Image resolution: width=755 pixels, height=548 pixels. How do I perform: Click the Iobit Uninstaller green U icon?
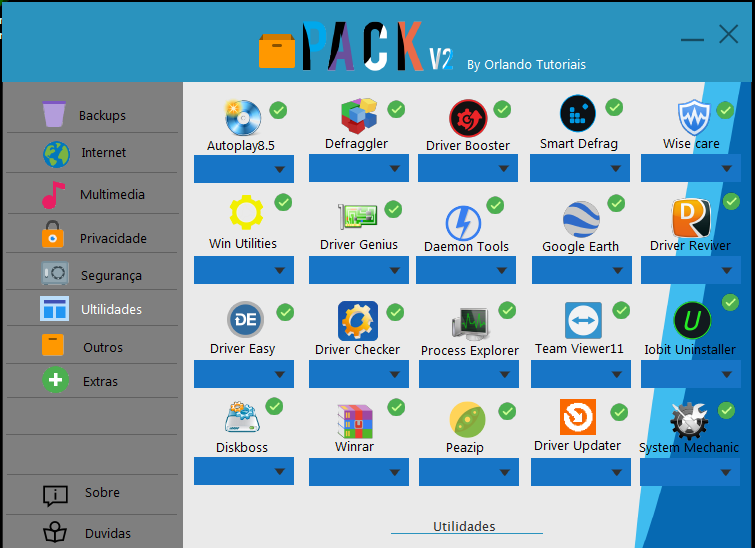click(692, 321)
